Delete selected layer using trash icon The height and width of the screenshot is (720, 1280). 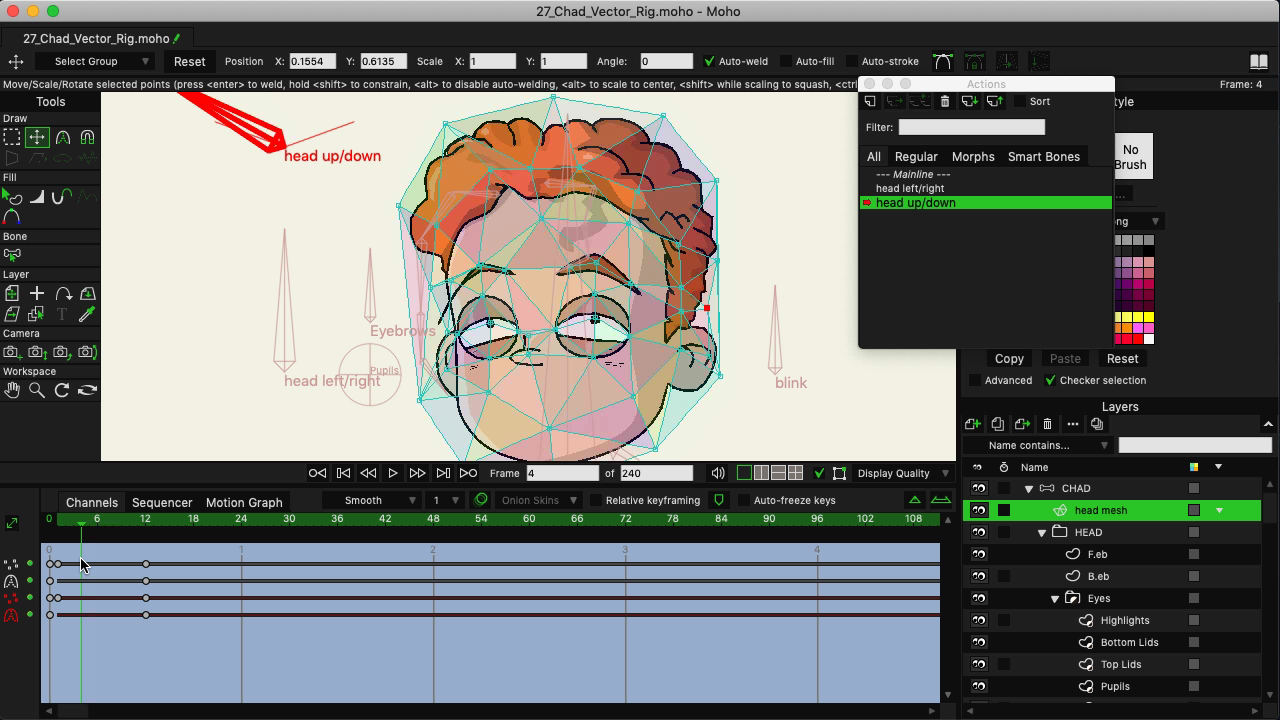[x=1048, y=424]
